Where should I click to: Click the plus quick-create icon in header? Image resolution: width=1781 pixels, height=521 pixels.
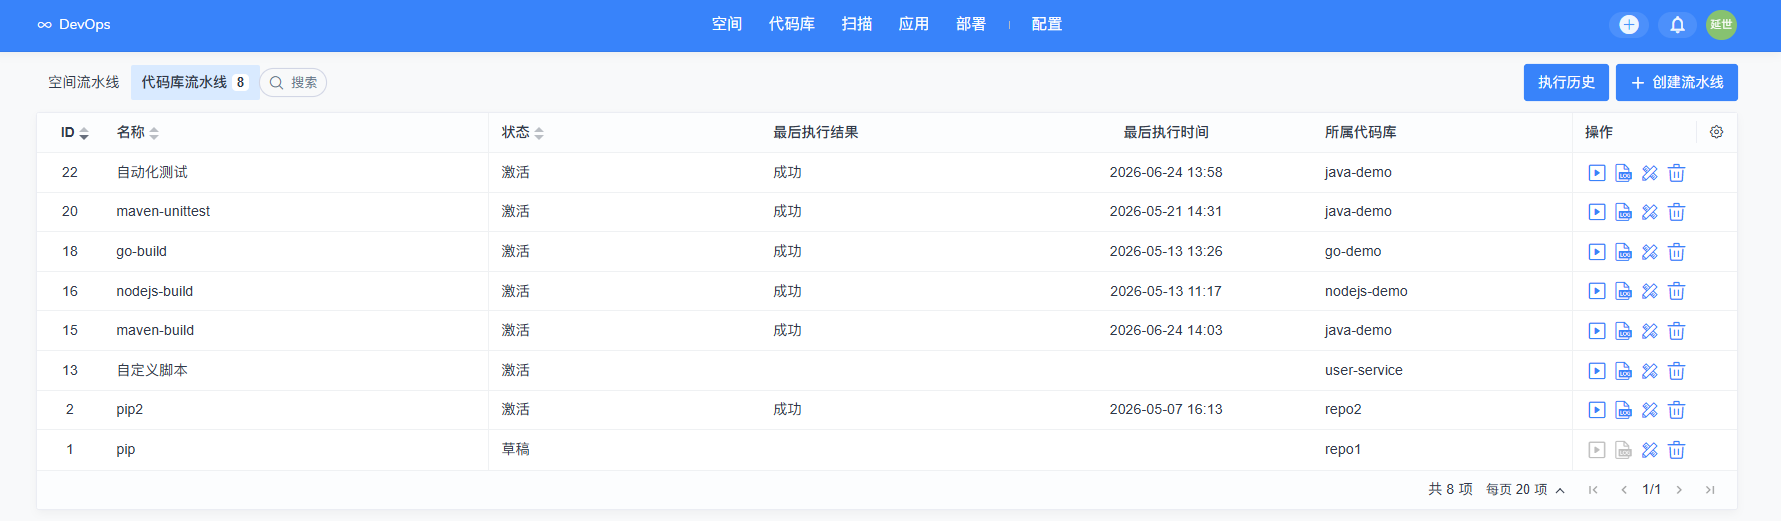click(1629, 25)
